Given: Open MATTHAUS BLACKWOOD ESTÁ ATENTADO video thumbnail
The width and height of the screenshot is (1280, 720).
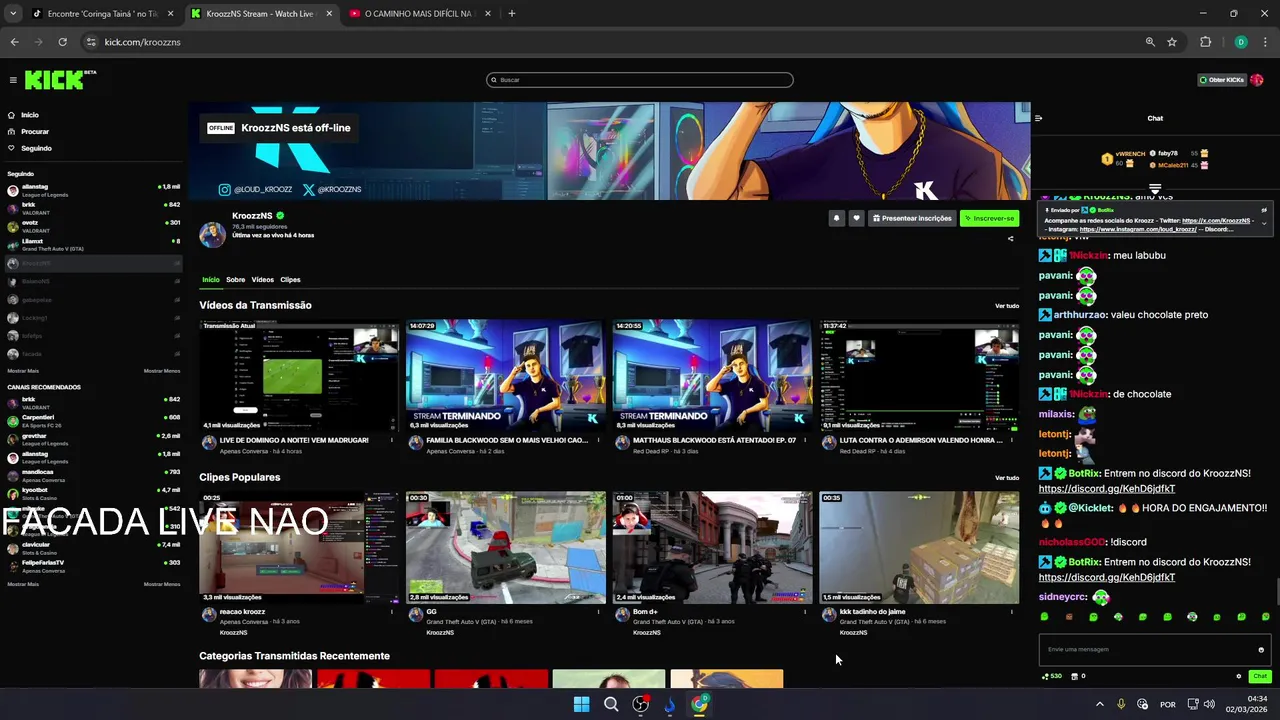Looking at the screenshot, I should [712, 376].
